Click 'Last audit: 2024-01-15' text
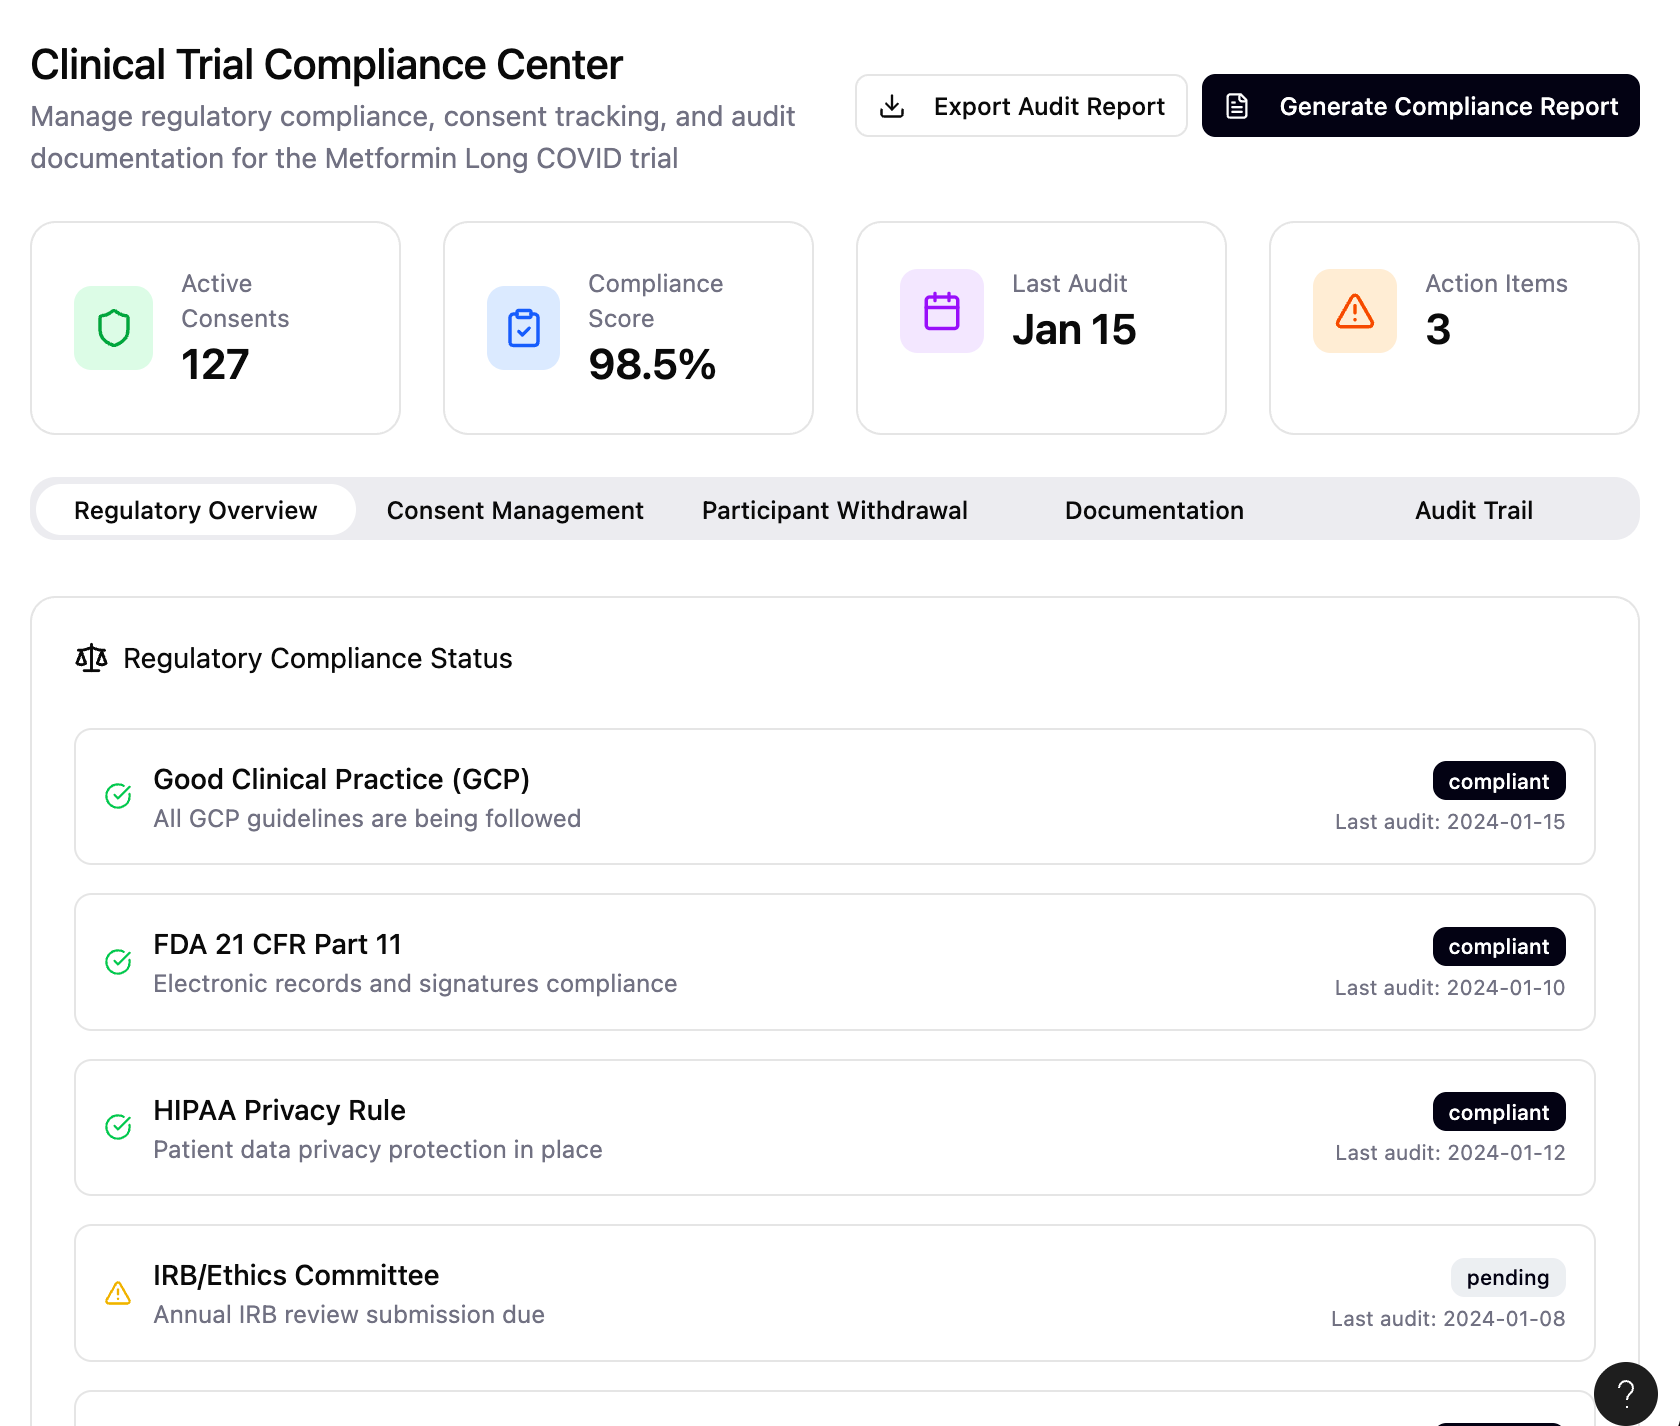 tap(1450, 822)
